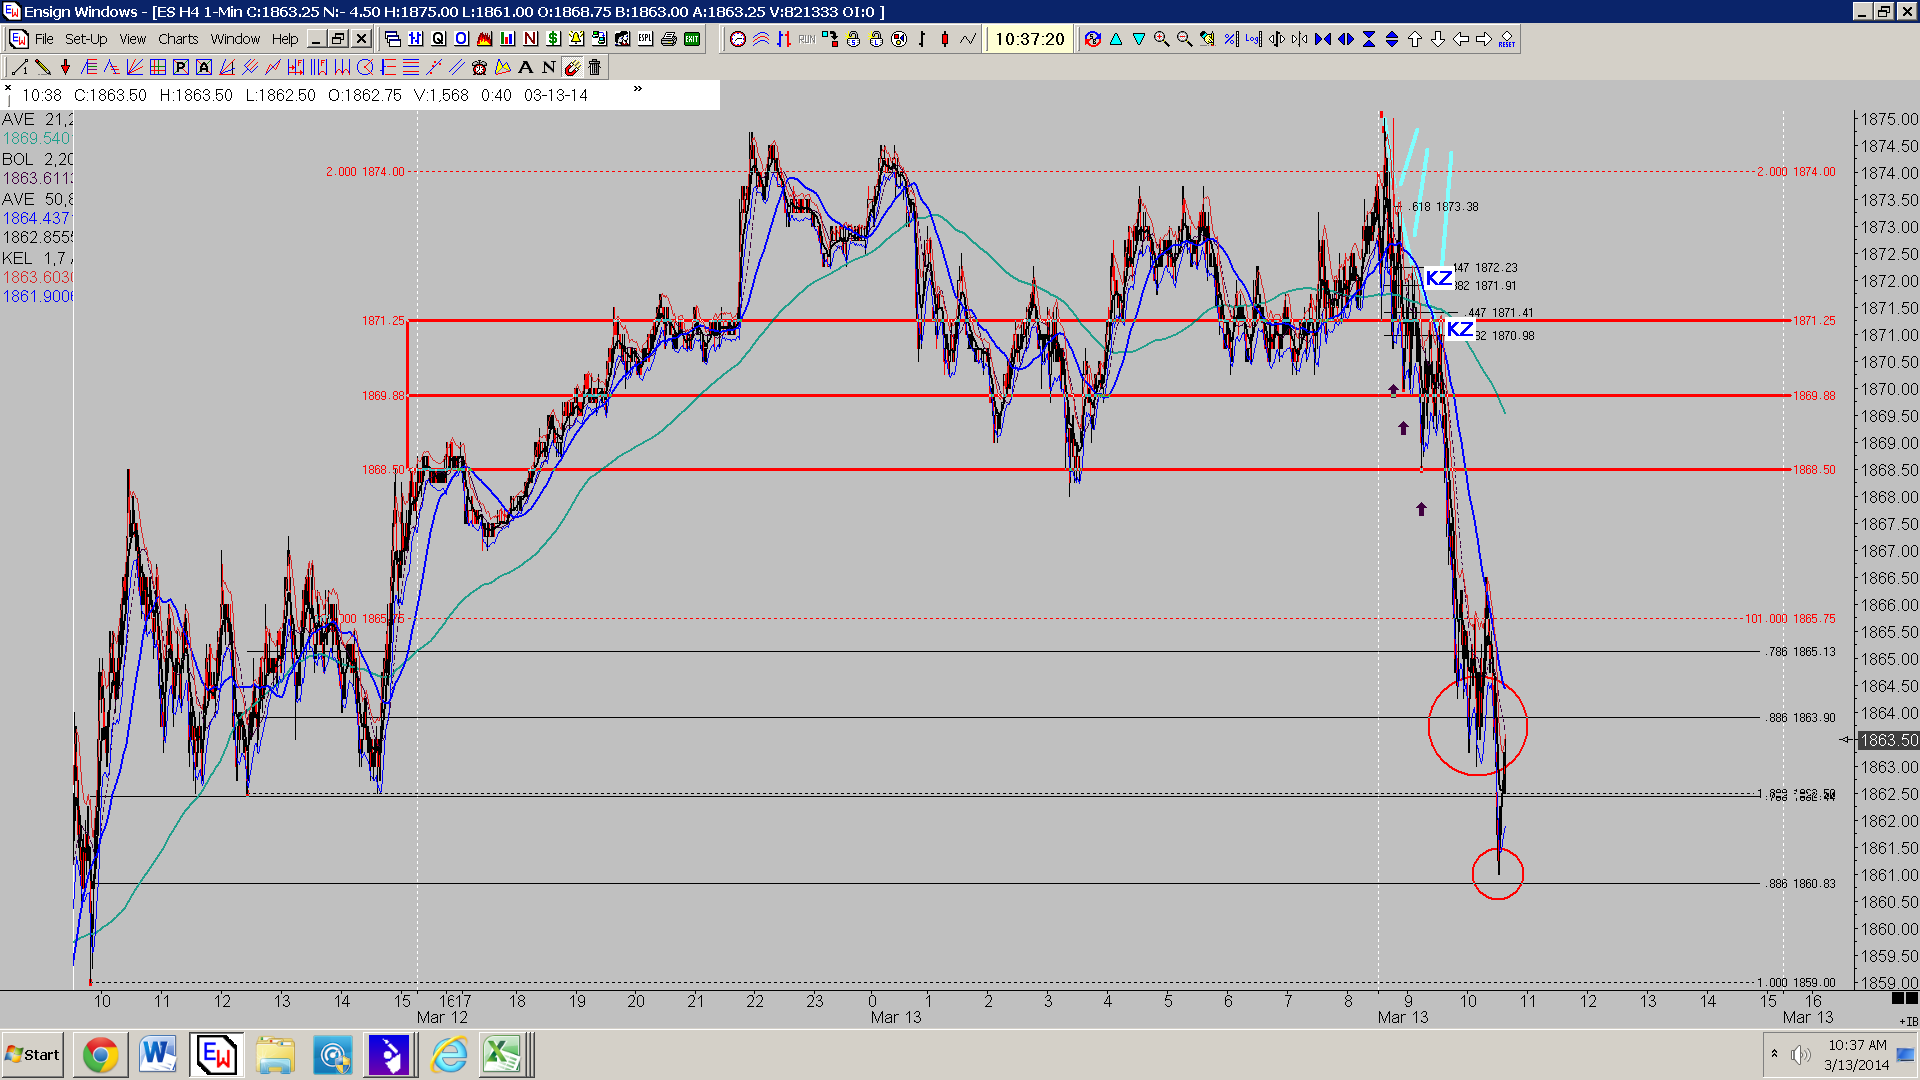This screenshot has height=1080, width=1920.
Task: Print chart with printer icon
Action: [x=668, y=39]
